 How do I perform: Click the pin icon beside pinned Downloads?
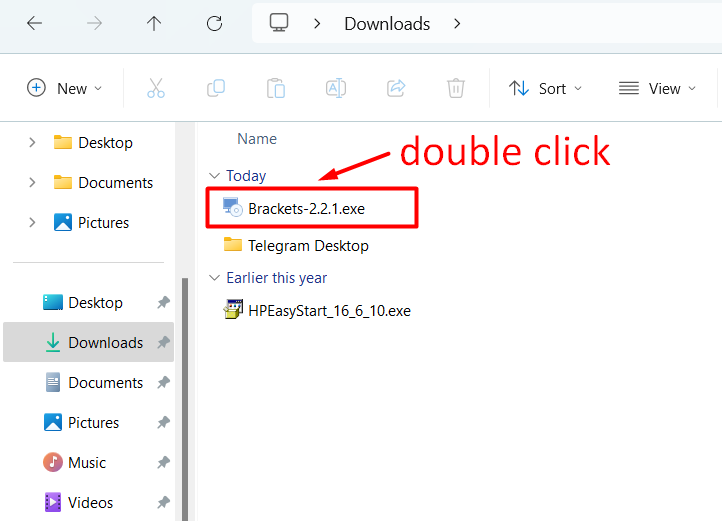coord(163,342)
